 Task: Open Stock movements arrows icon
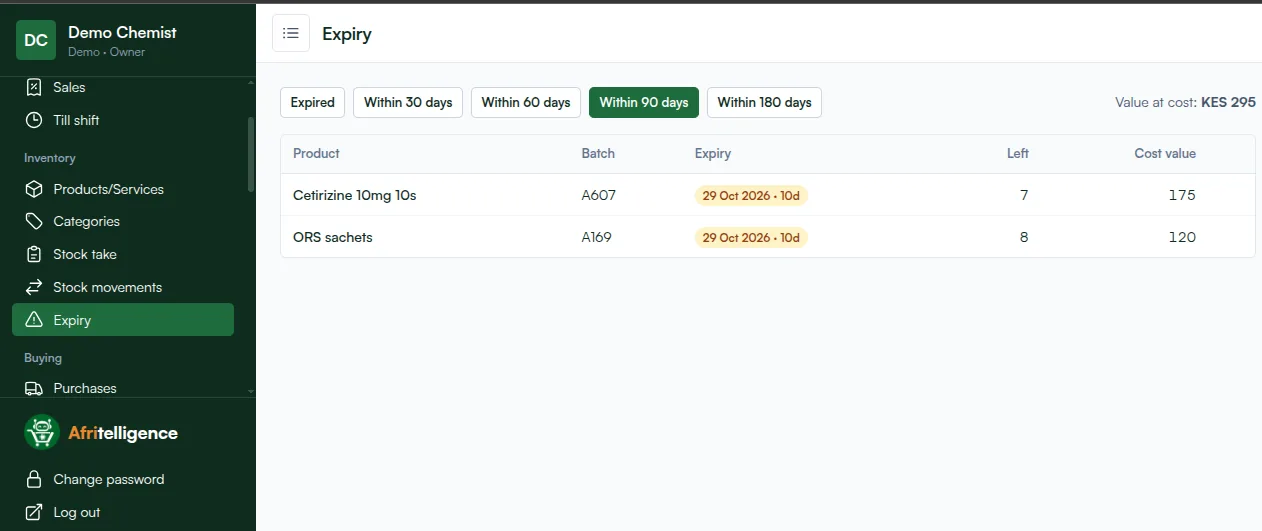pos(34,287)
